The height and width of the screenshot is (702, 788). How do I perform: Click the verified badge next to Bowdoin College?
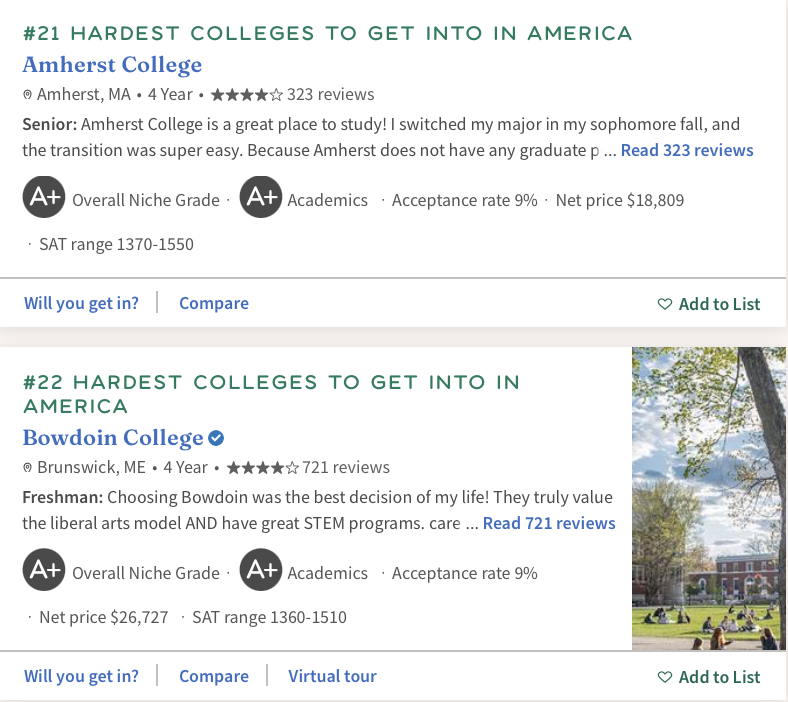coord(216,438)
